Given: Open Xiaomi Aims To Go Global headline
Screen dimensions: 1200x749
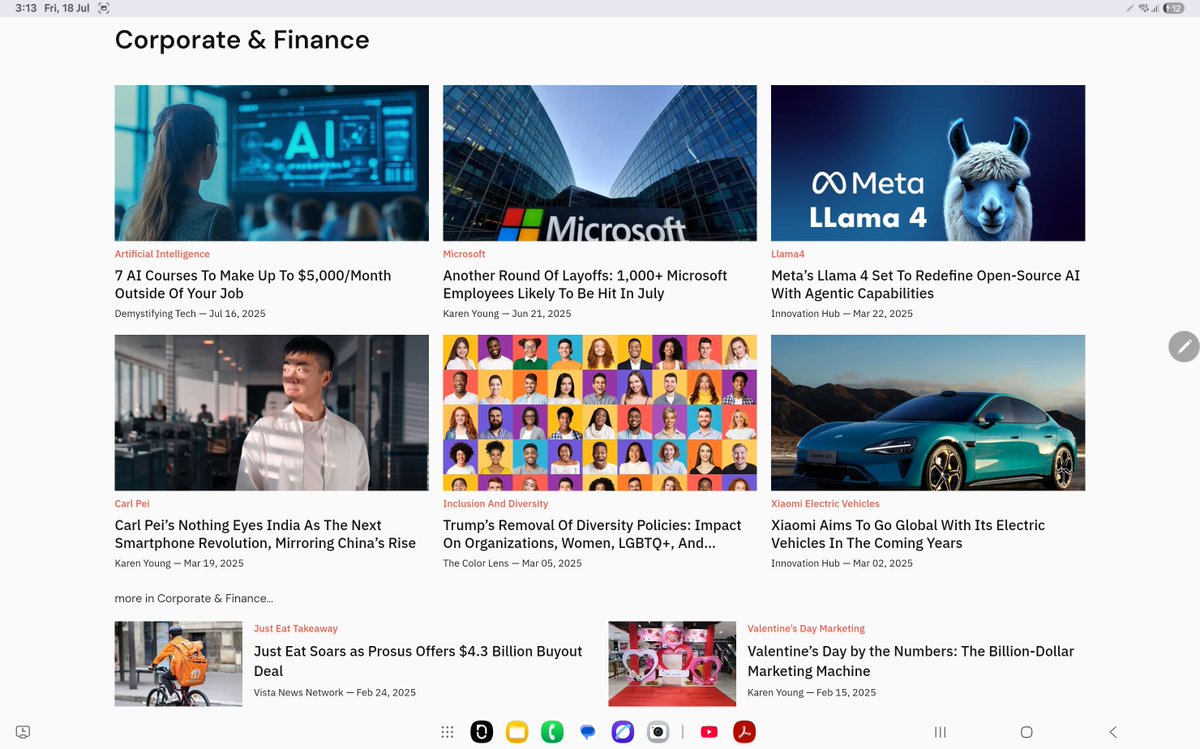Looking at the screenshot, I should (x=908, y=534).
